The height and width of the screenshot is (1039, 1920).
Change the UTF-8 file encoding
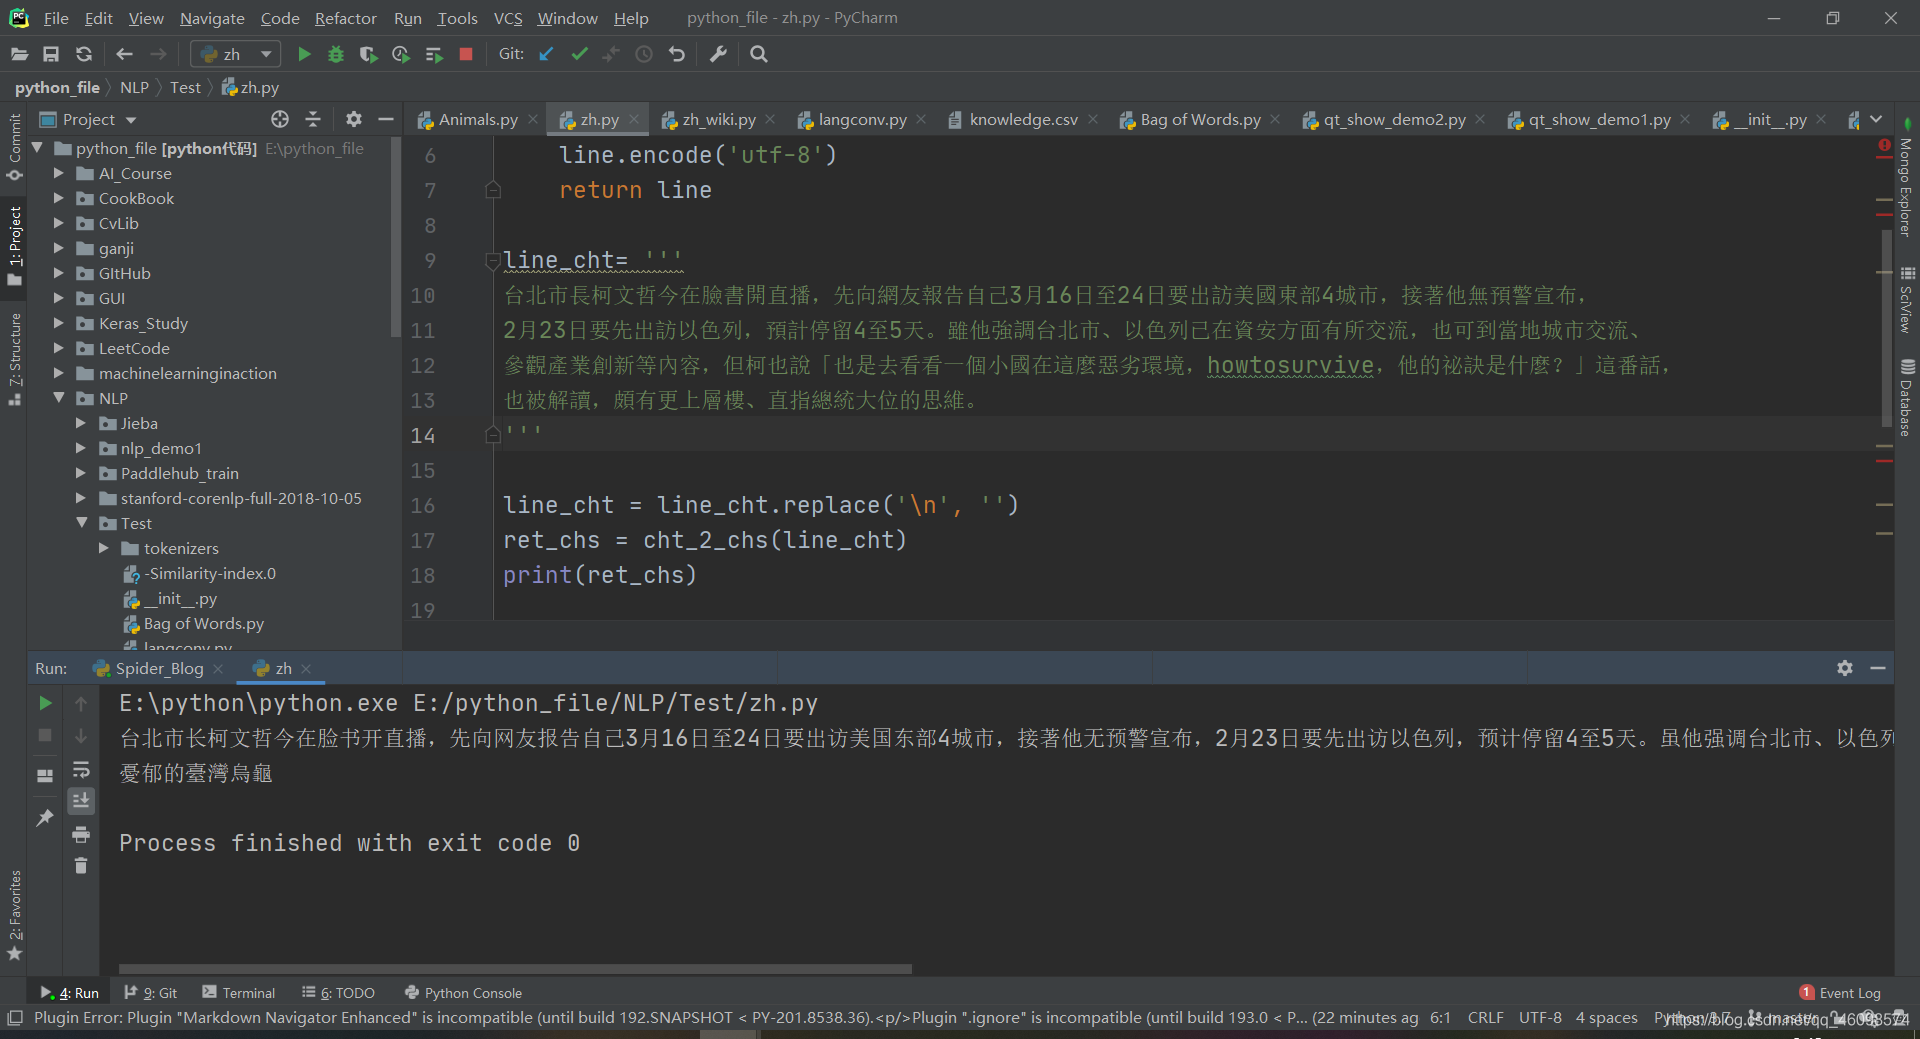click(1540, 1018)
